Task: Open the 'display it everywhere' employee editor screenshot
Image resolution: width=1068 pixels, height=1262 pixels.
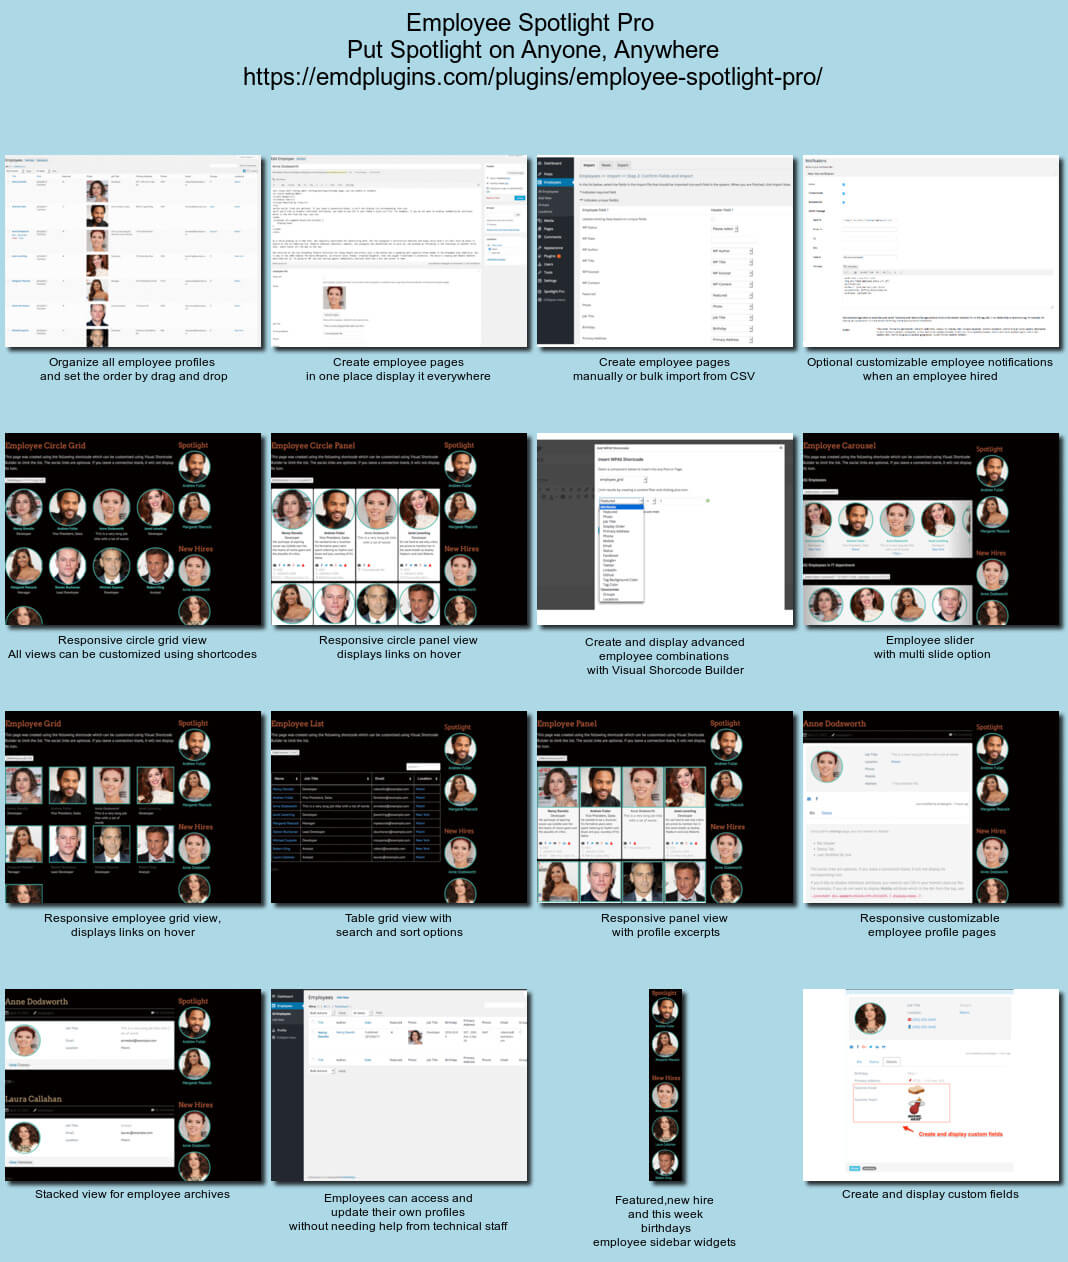Action: [399, 251]
